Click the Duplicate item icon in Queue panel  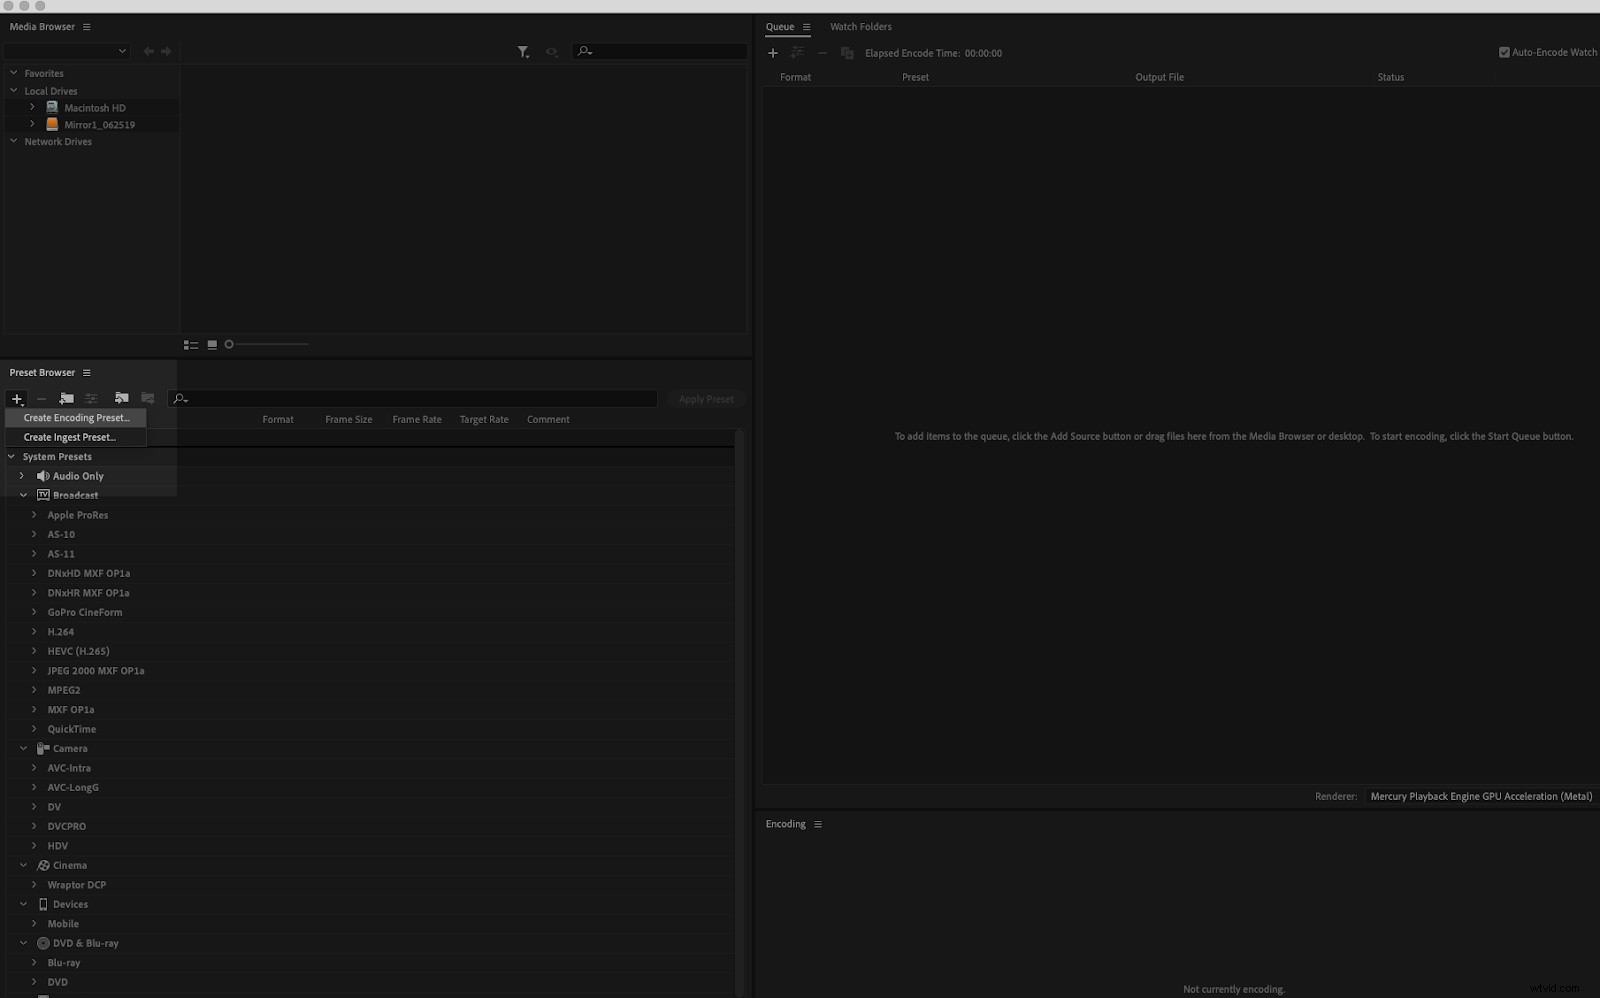click(x=848, y=53)
